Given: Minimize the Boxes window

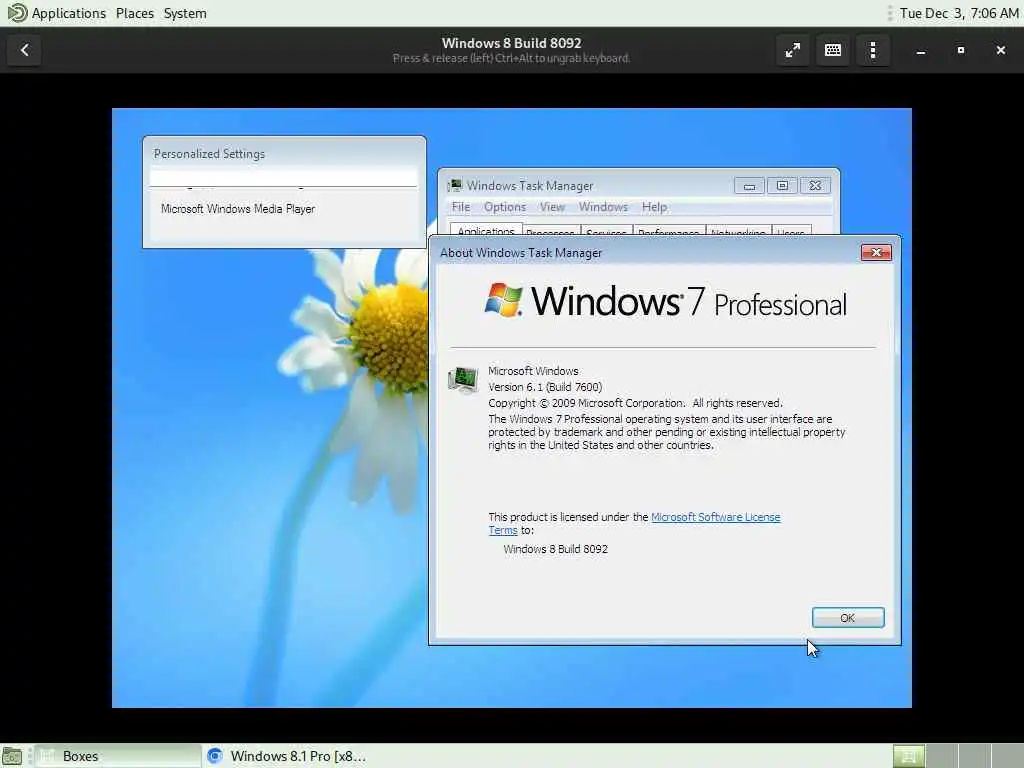Looking at the screenshot, I should tap(921, 50).
